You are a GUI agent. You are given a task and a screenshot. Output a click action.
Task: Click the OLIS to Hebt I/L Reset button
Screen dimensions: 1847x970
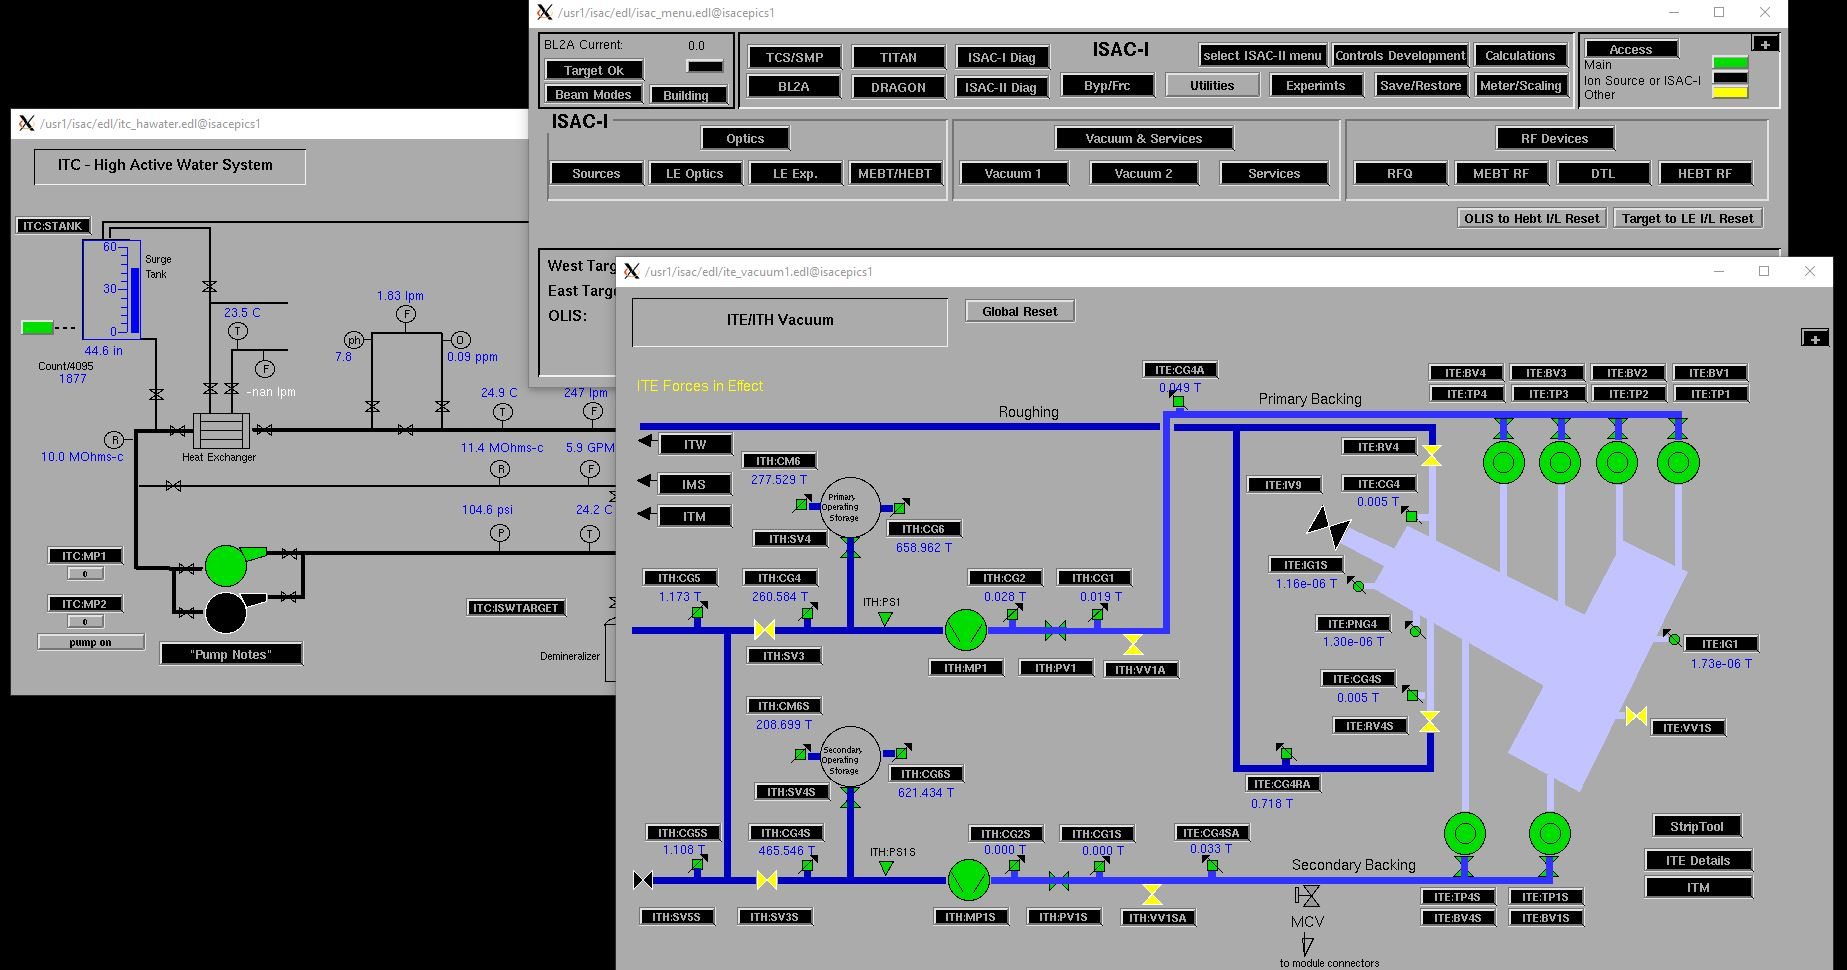point(1531,218)
